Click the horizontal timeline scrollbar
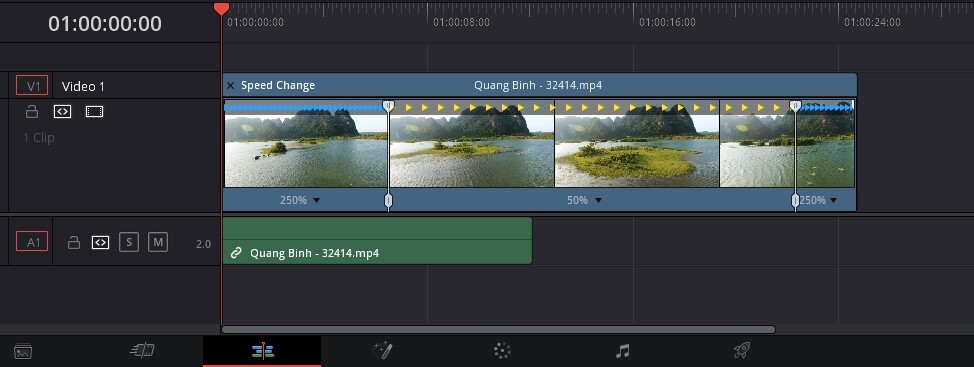The height and width of the screenshot is (367, 974). point(498,329)
